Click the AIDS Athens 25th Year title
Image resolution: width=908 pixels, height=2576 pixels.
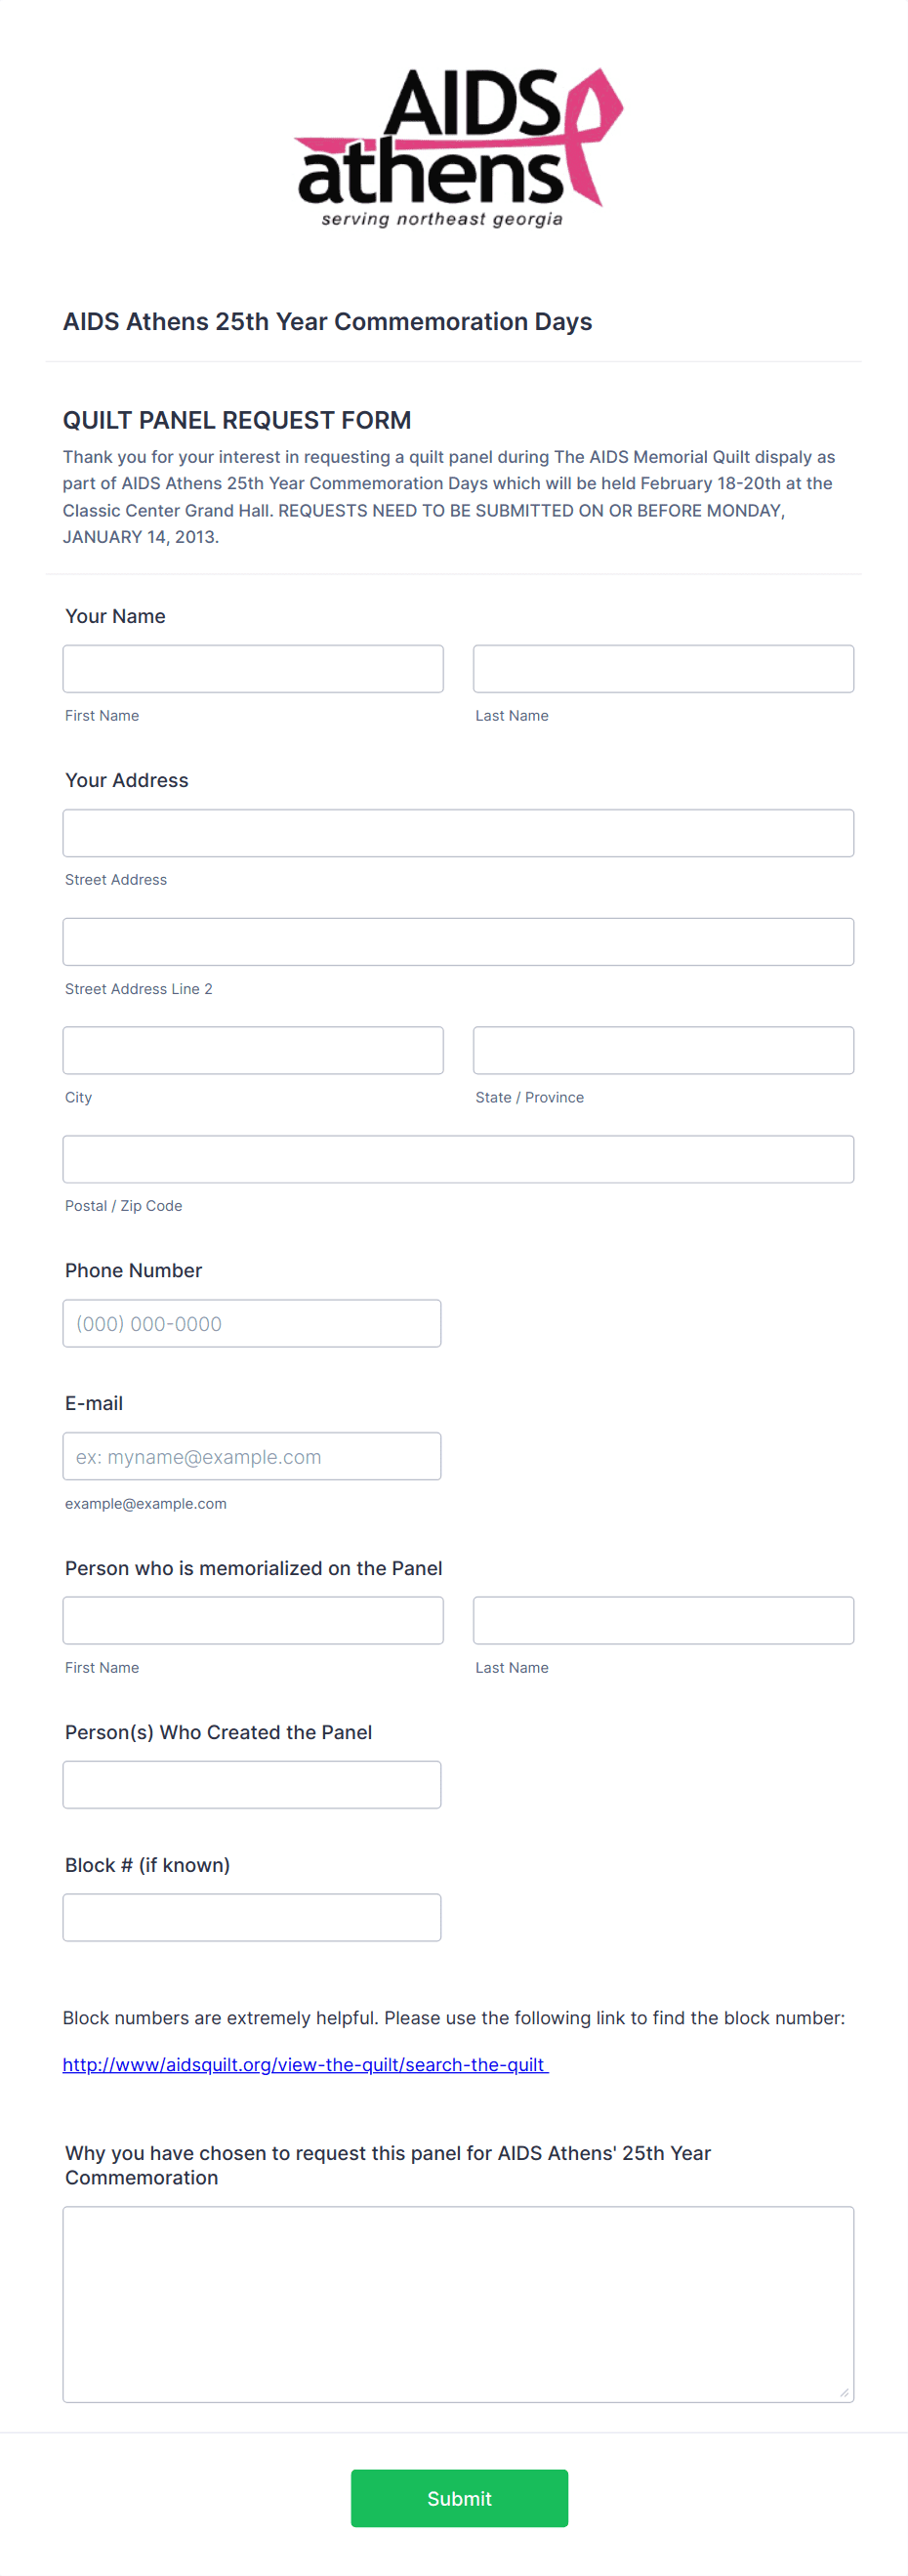327,322
